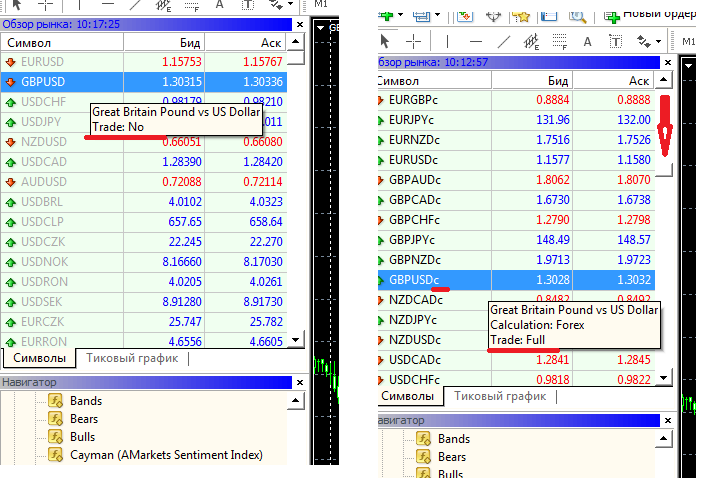The height and width of the screenshot is (478, 711).
Task: Sort by Символ column in left window
Action: click(62, 43)
